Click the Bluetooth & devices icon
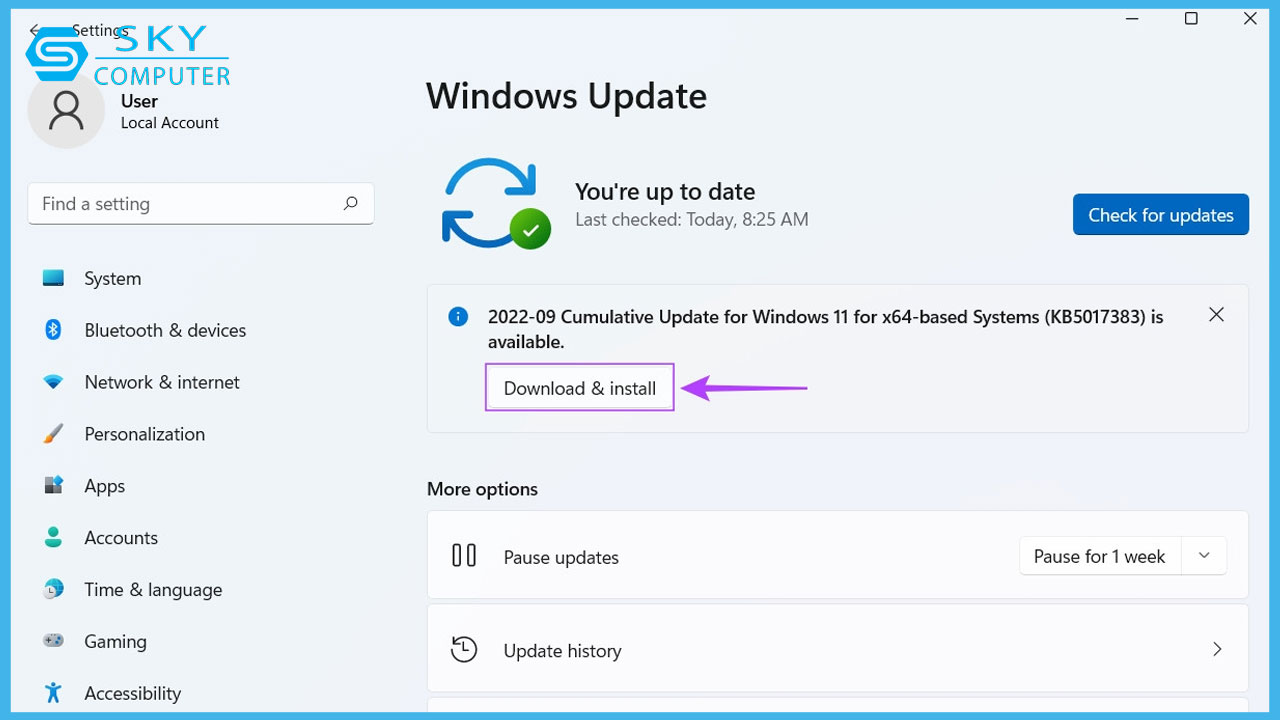 click(x=53, y=330)
